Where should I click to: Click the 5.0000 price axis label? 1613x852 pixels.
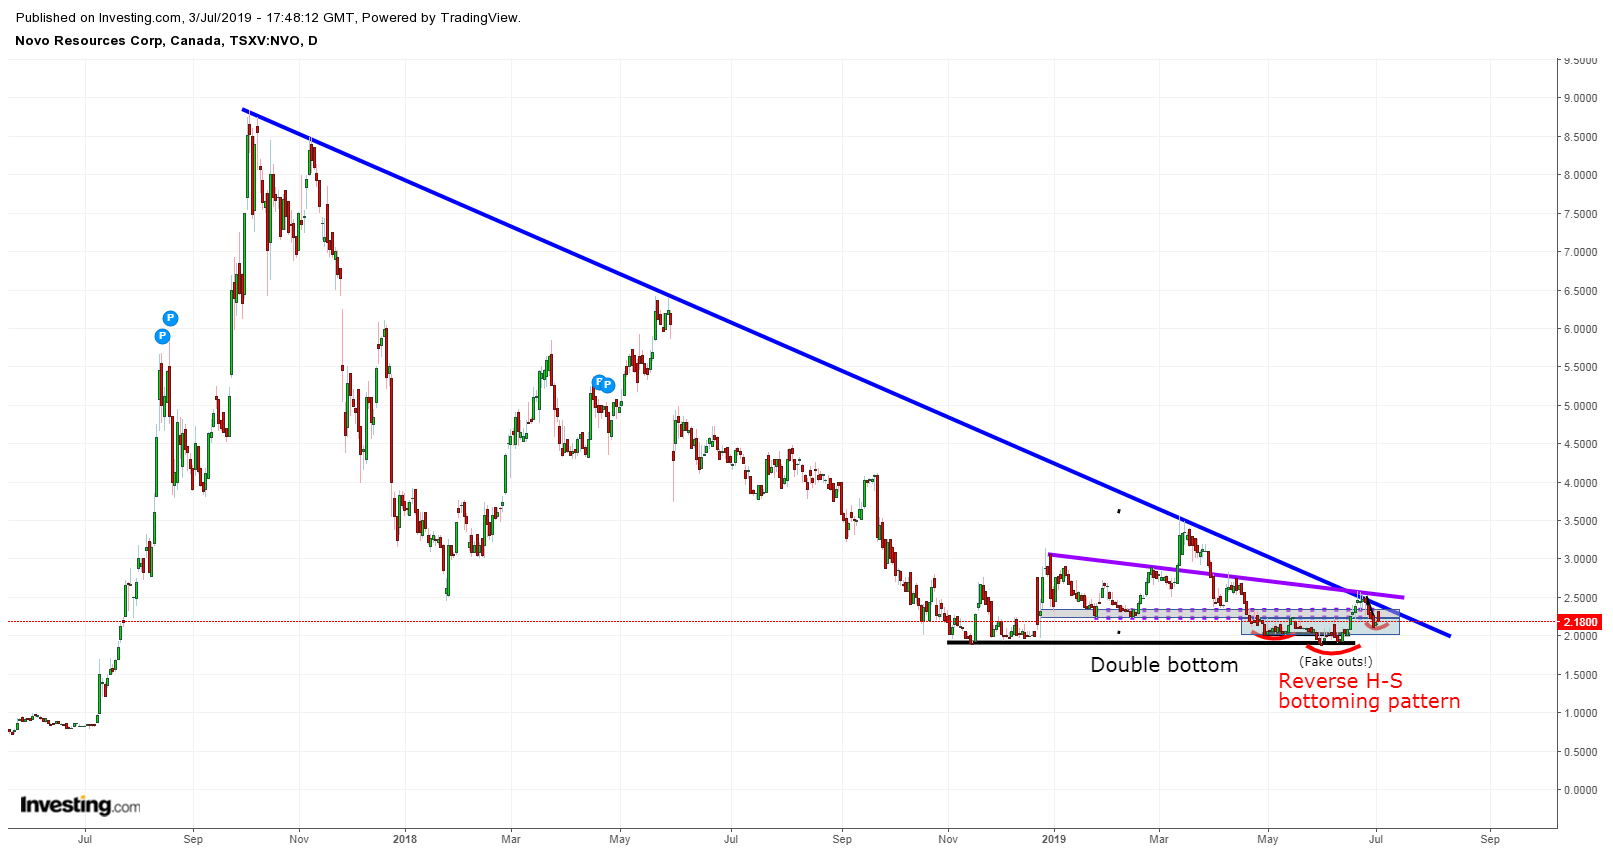(1581, 406)
